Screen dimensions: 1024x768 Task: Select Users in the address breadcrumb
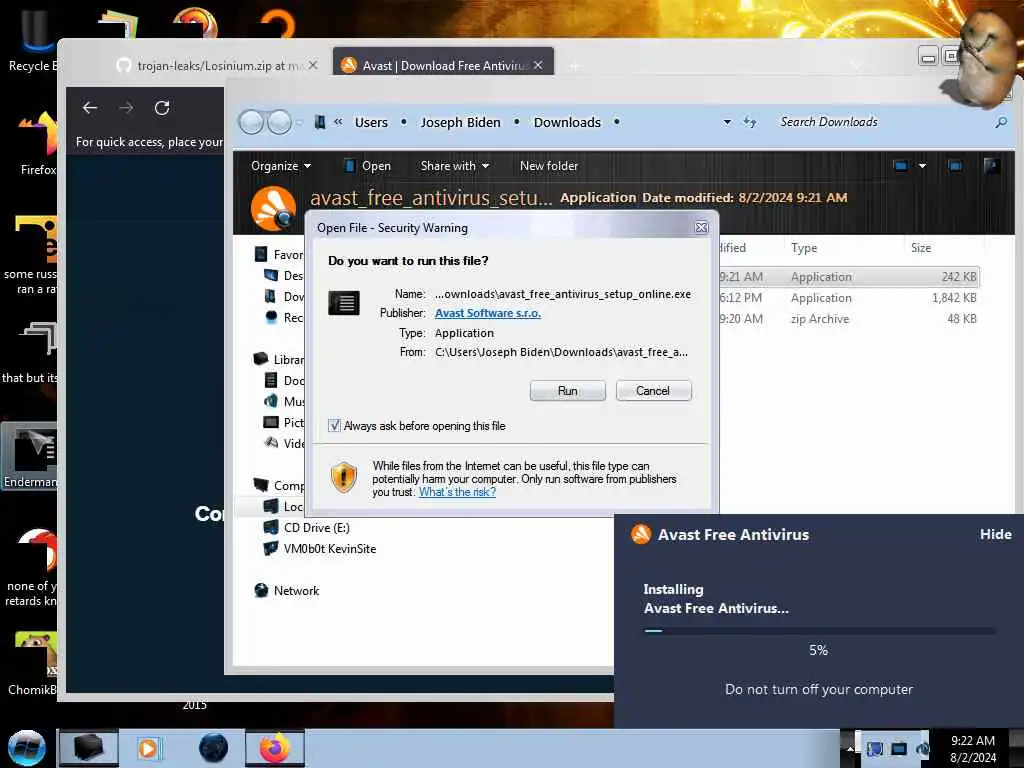(371, 122)
